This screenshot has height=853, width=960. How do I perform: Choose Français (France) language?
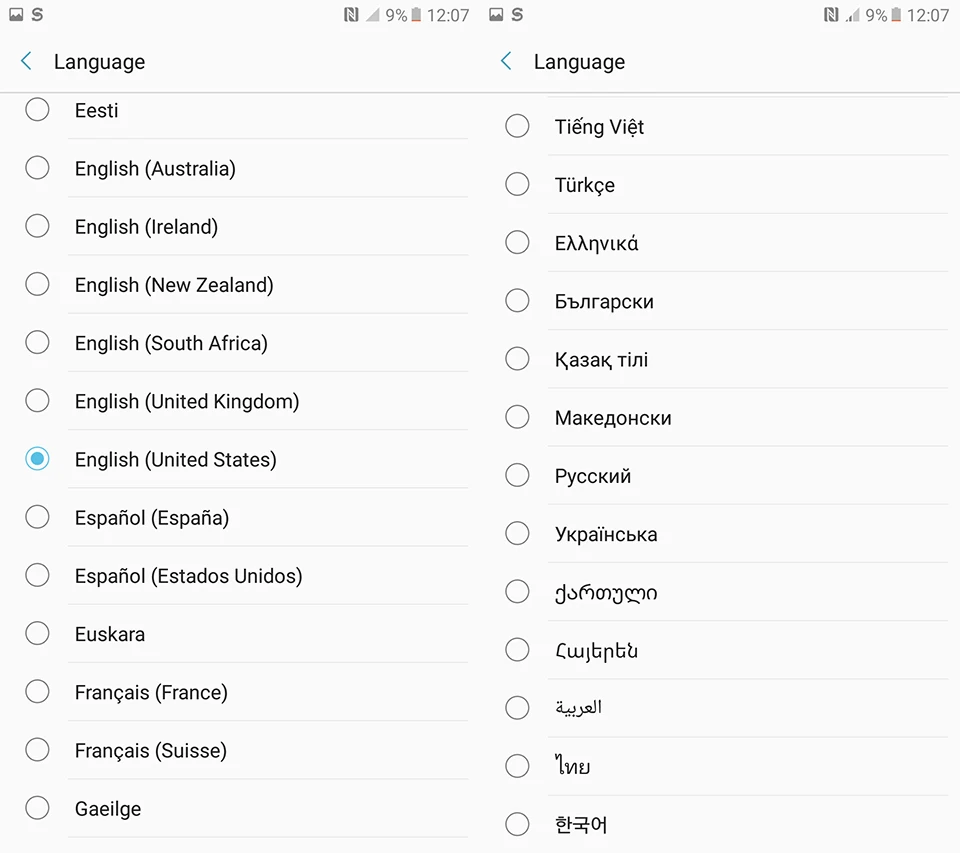tap(240, 692)
